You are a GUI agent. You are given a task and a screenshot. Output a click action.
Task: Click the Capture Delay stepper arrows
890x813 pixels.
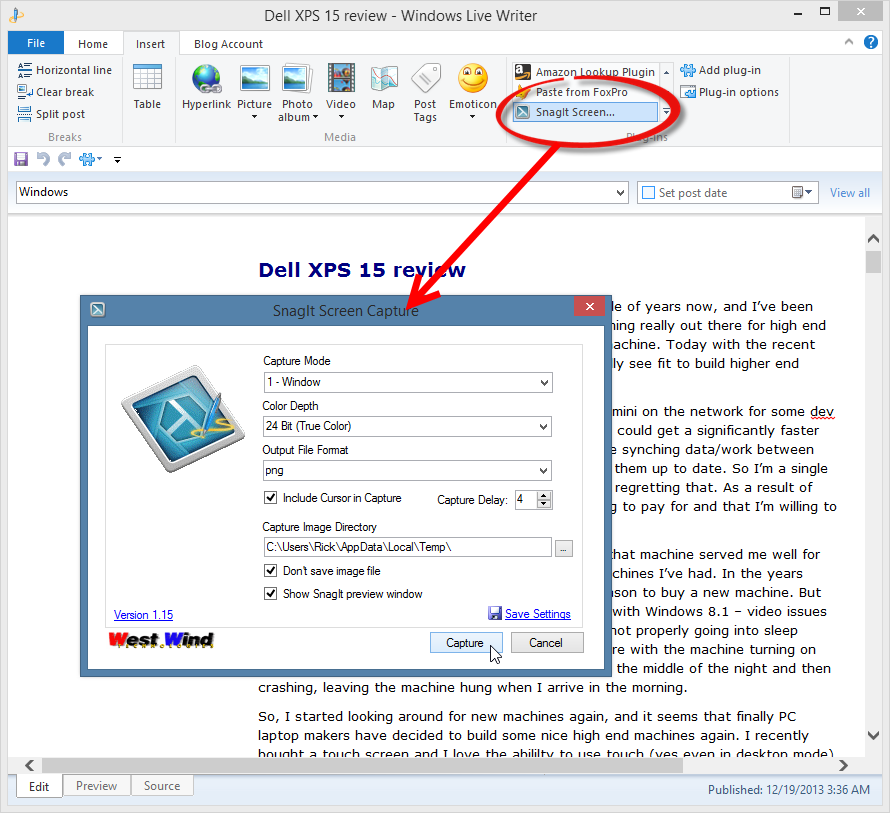click(544, 500)
